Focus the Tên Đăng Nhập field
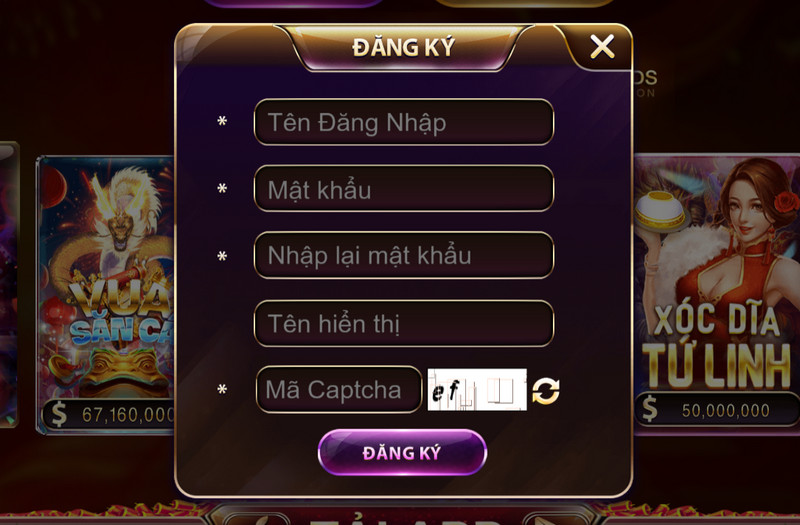800x525 pixels. click(x=404, y=122)
